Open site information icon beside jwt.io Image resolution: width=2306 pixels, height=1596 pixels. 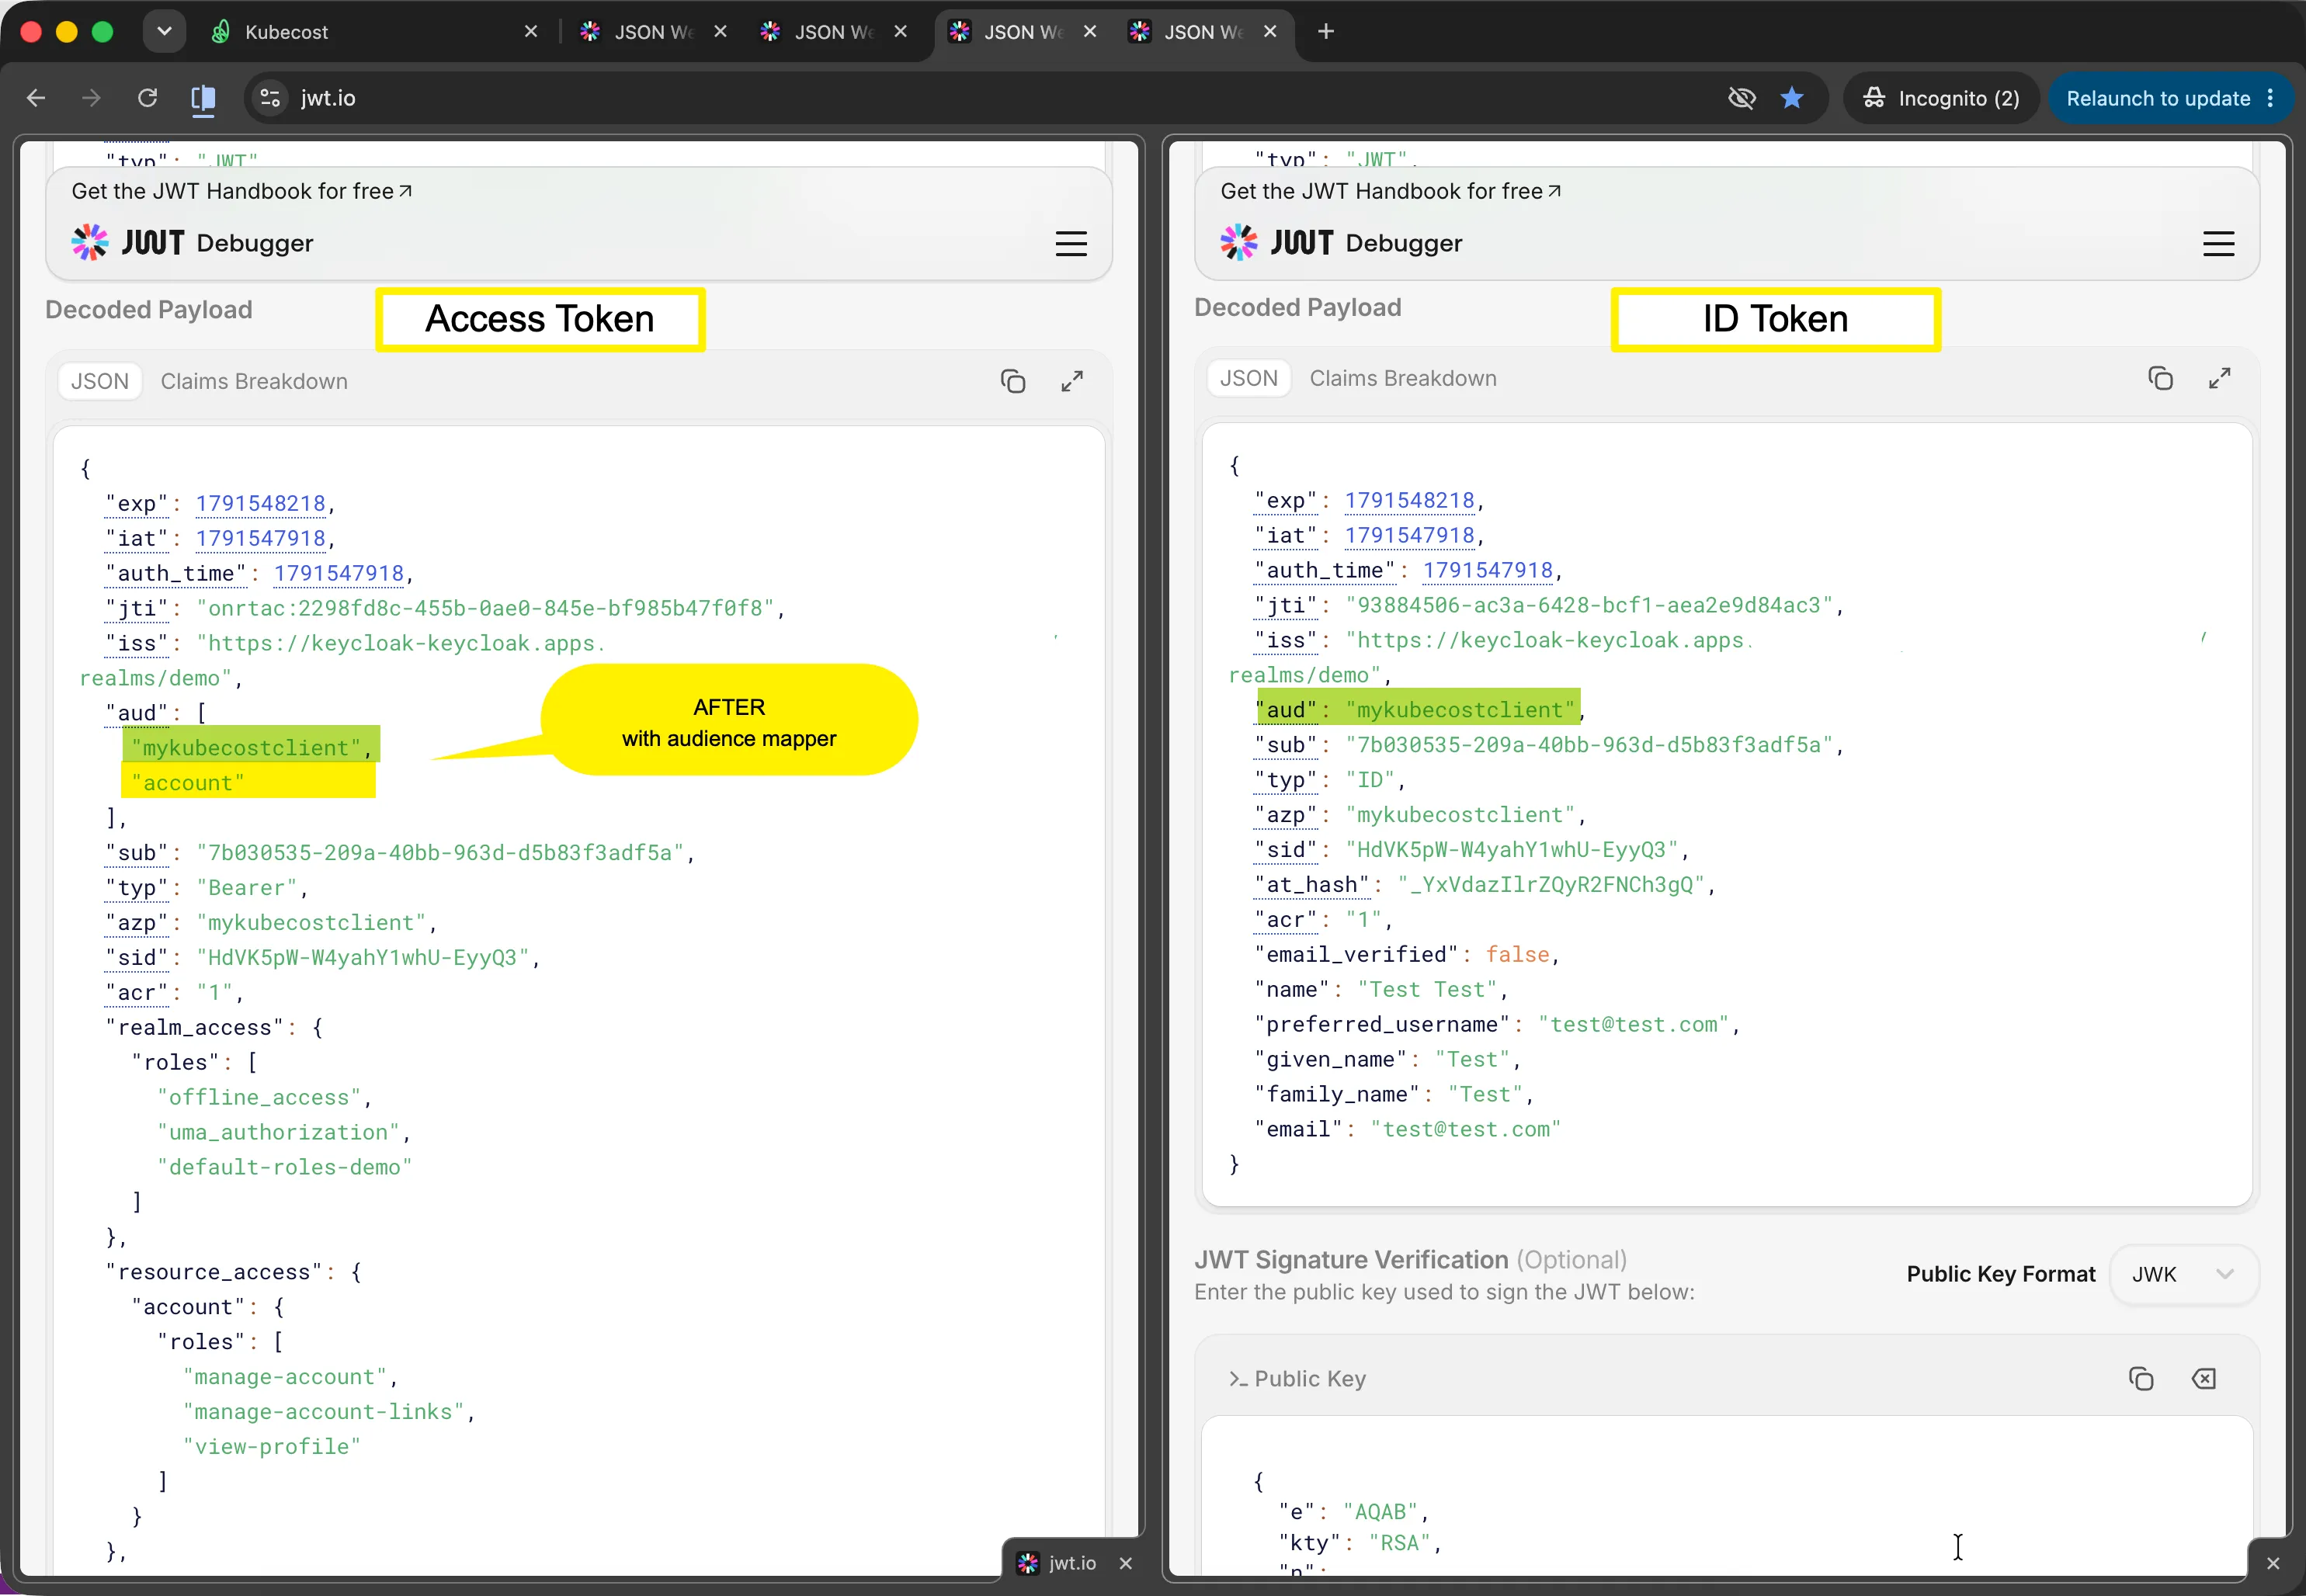click(x=270, y=98)
